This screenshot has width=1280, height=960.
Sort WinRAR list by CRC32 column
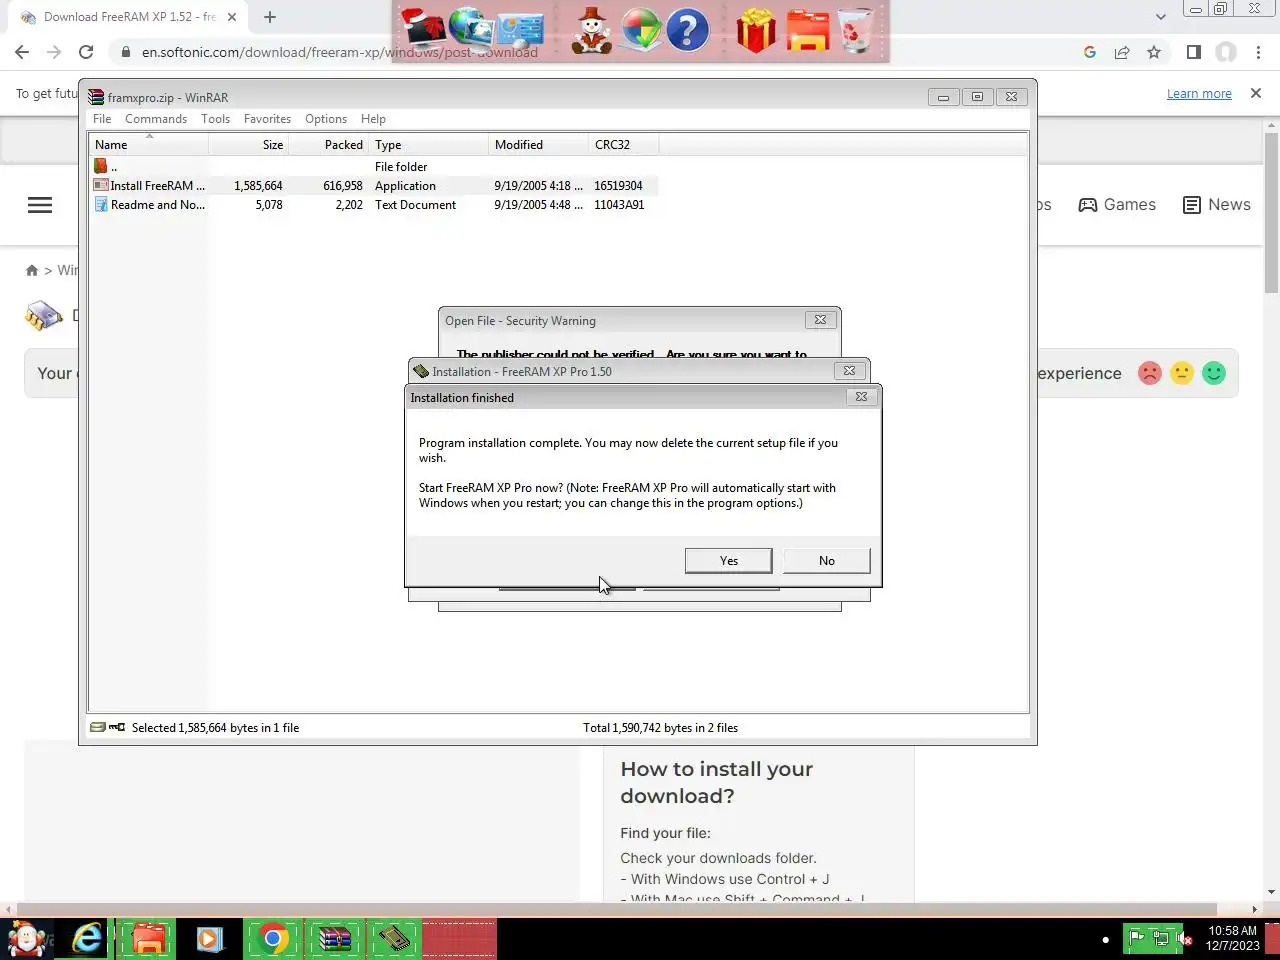coord(623,145)
